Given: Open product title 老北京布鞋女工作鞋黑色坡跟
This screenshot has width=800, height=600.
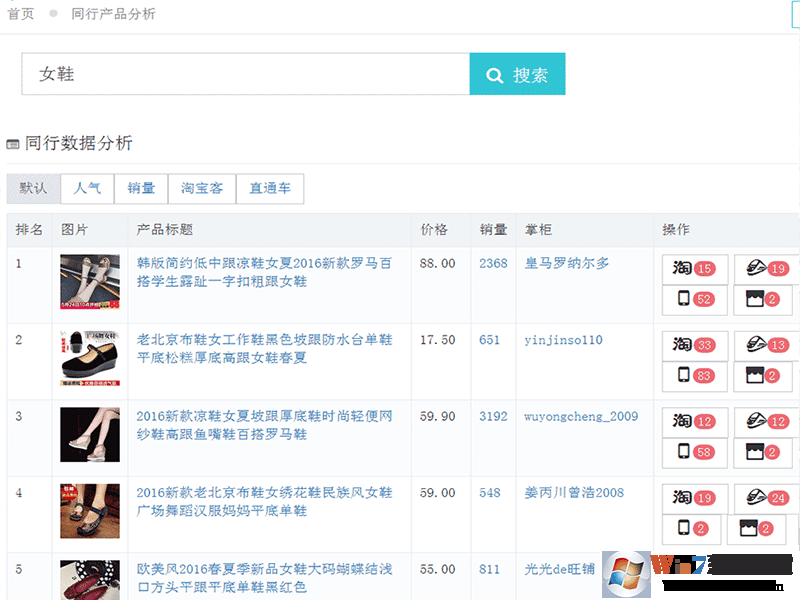Looking at the screenshot, I should [x=264, y=349].
